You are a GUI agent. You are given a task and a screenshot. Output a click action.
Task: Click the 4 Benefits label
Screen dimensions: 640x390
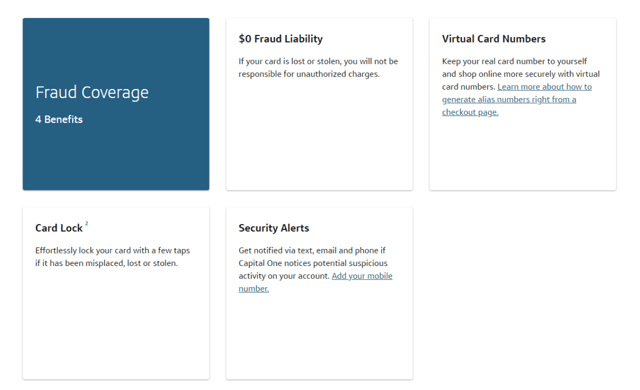tap(59, 120)
